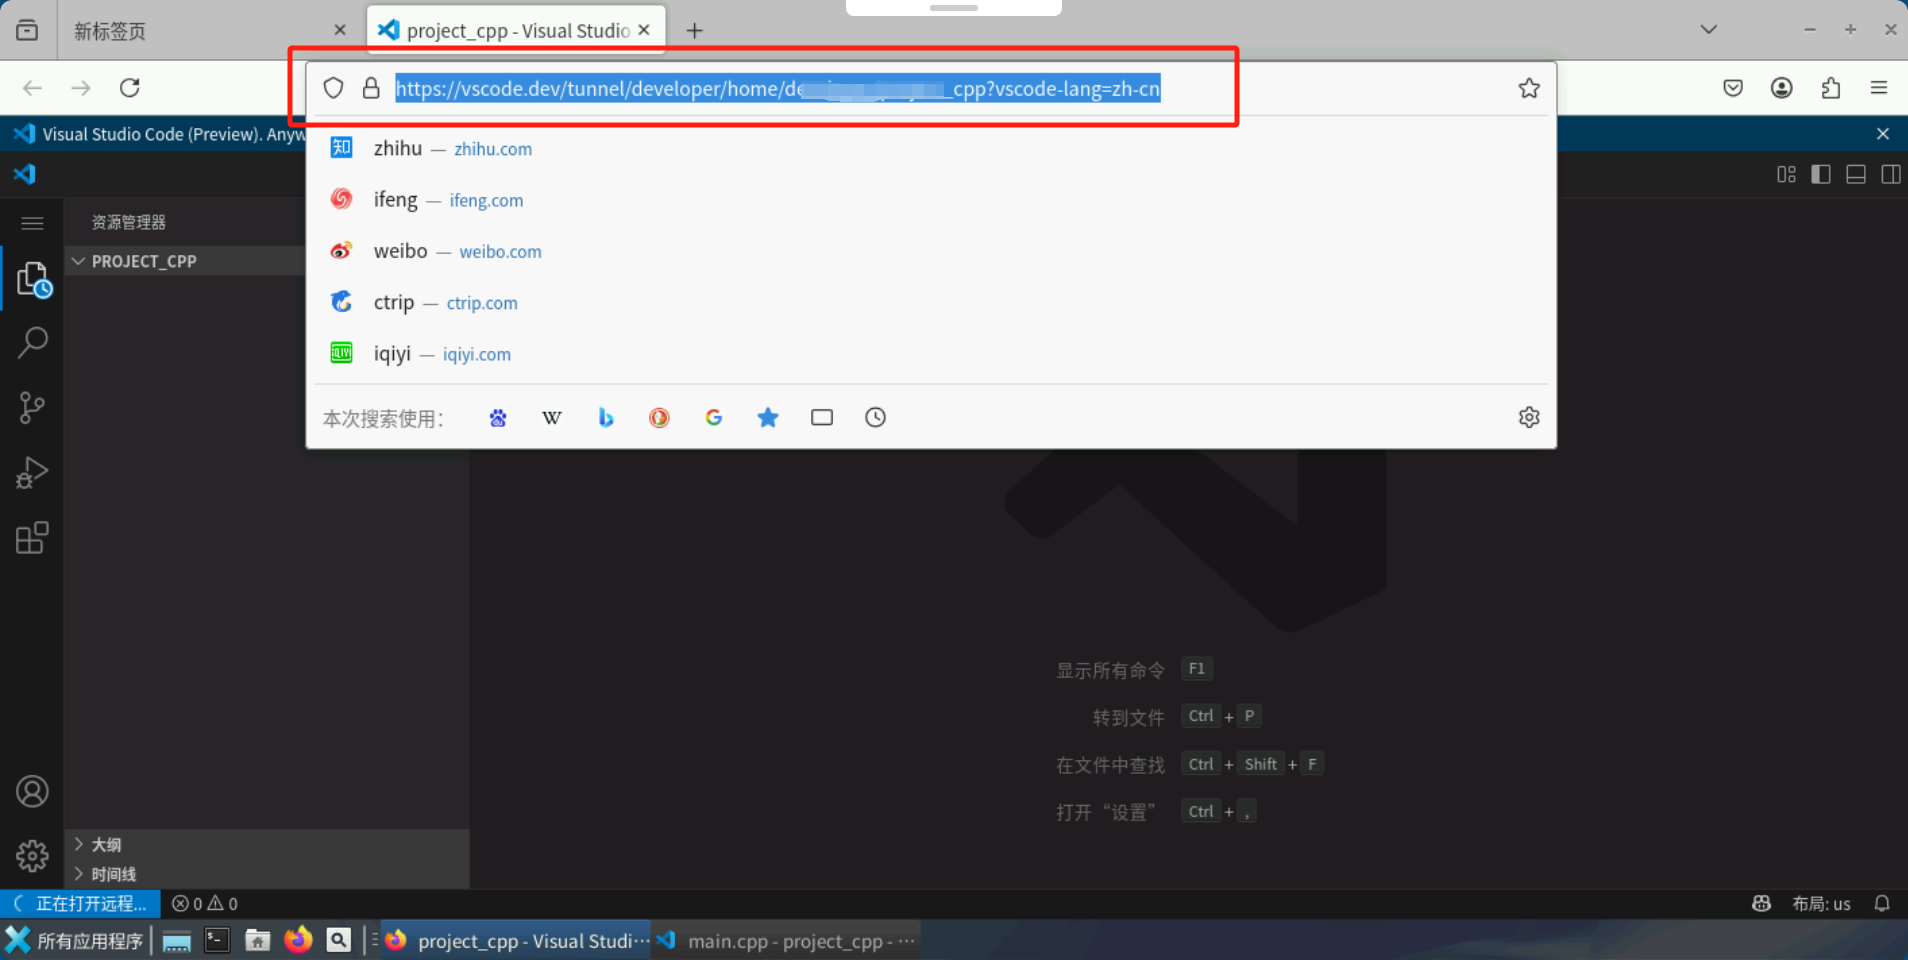The image size is (1908, 960).
Task: Select the Search icon in the Activity Bar
Action: (33, 342)
